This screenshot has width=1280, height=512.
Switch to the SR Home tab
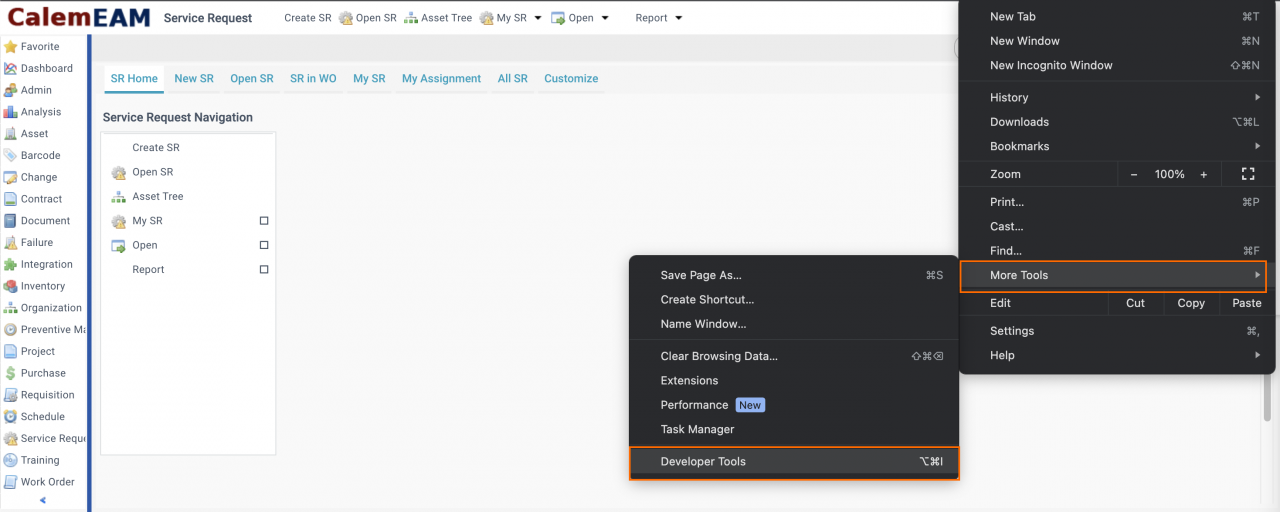point(134,78)
